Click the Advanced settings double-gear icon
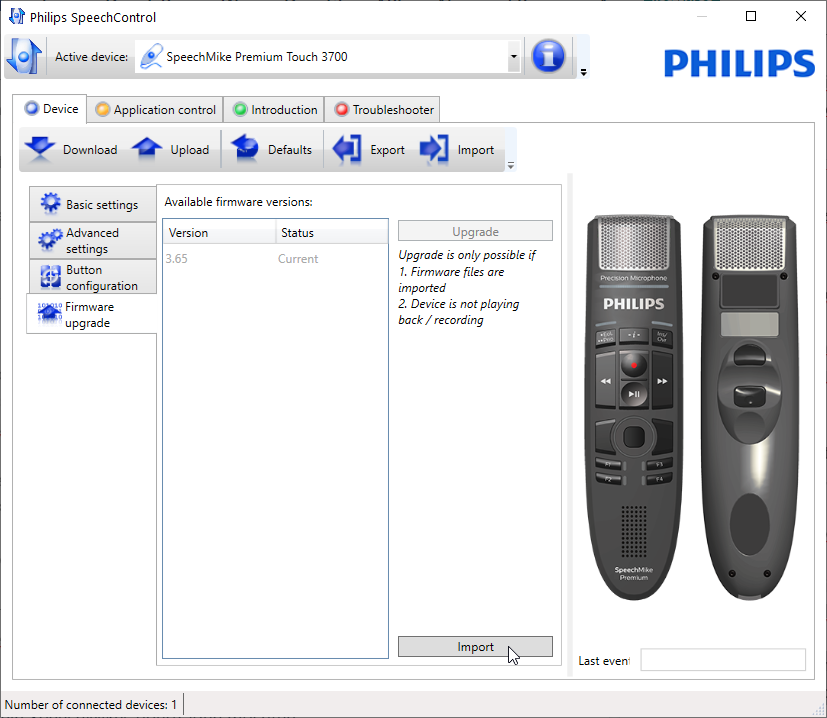 50,240
